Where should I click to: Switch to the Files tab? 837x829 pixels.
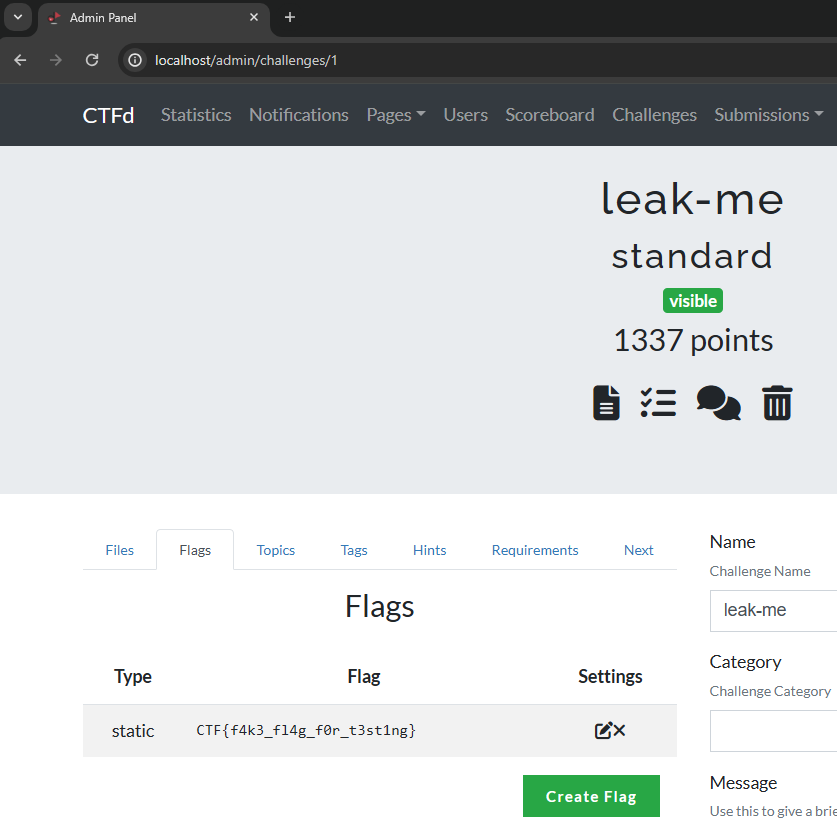point(120,550)
